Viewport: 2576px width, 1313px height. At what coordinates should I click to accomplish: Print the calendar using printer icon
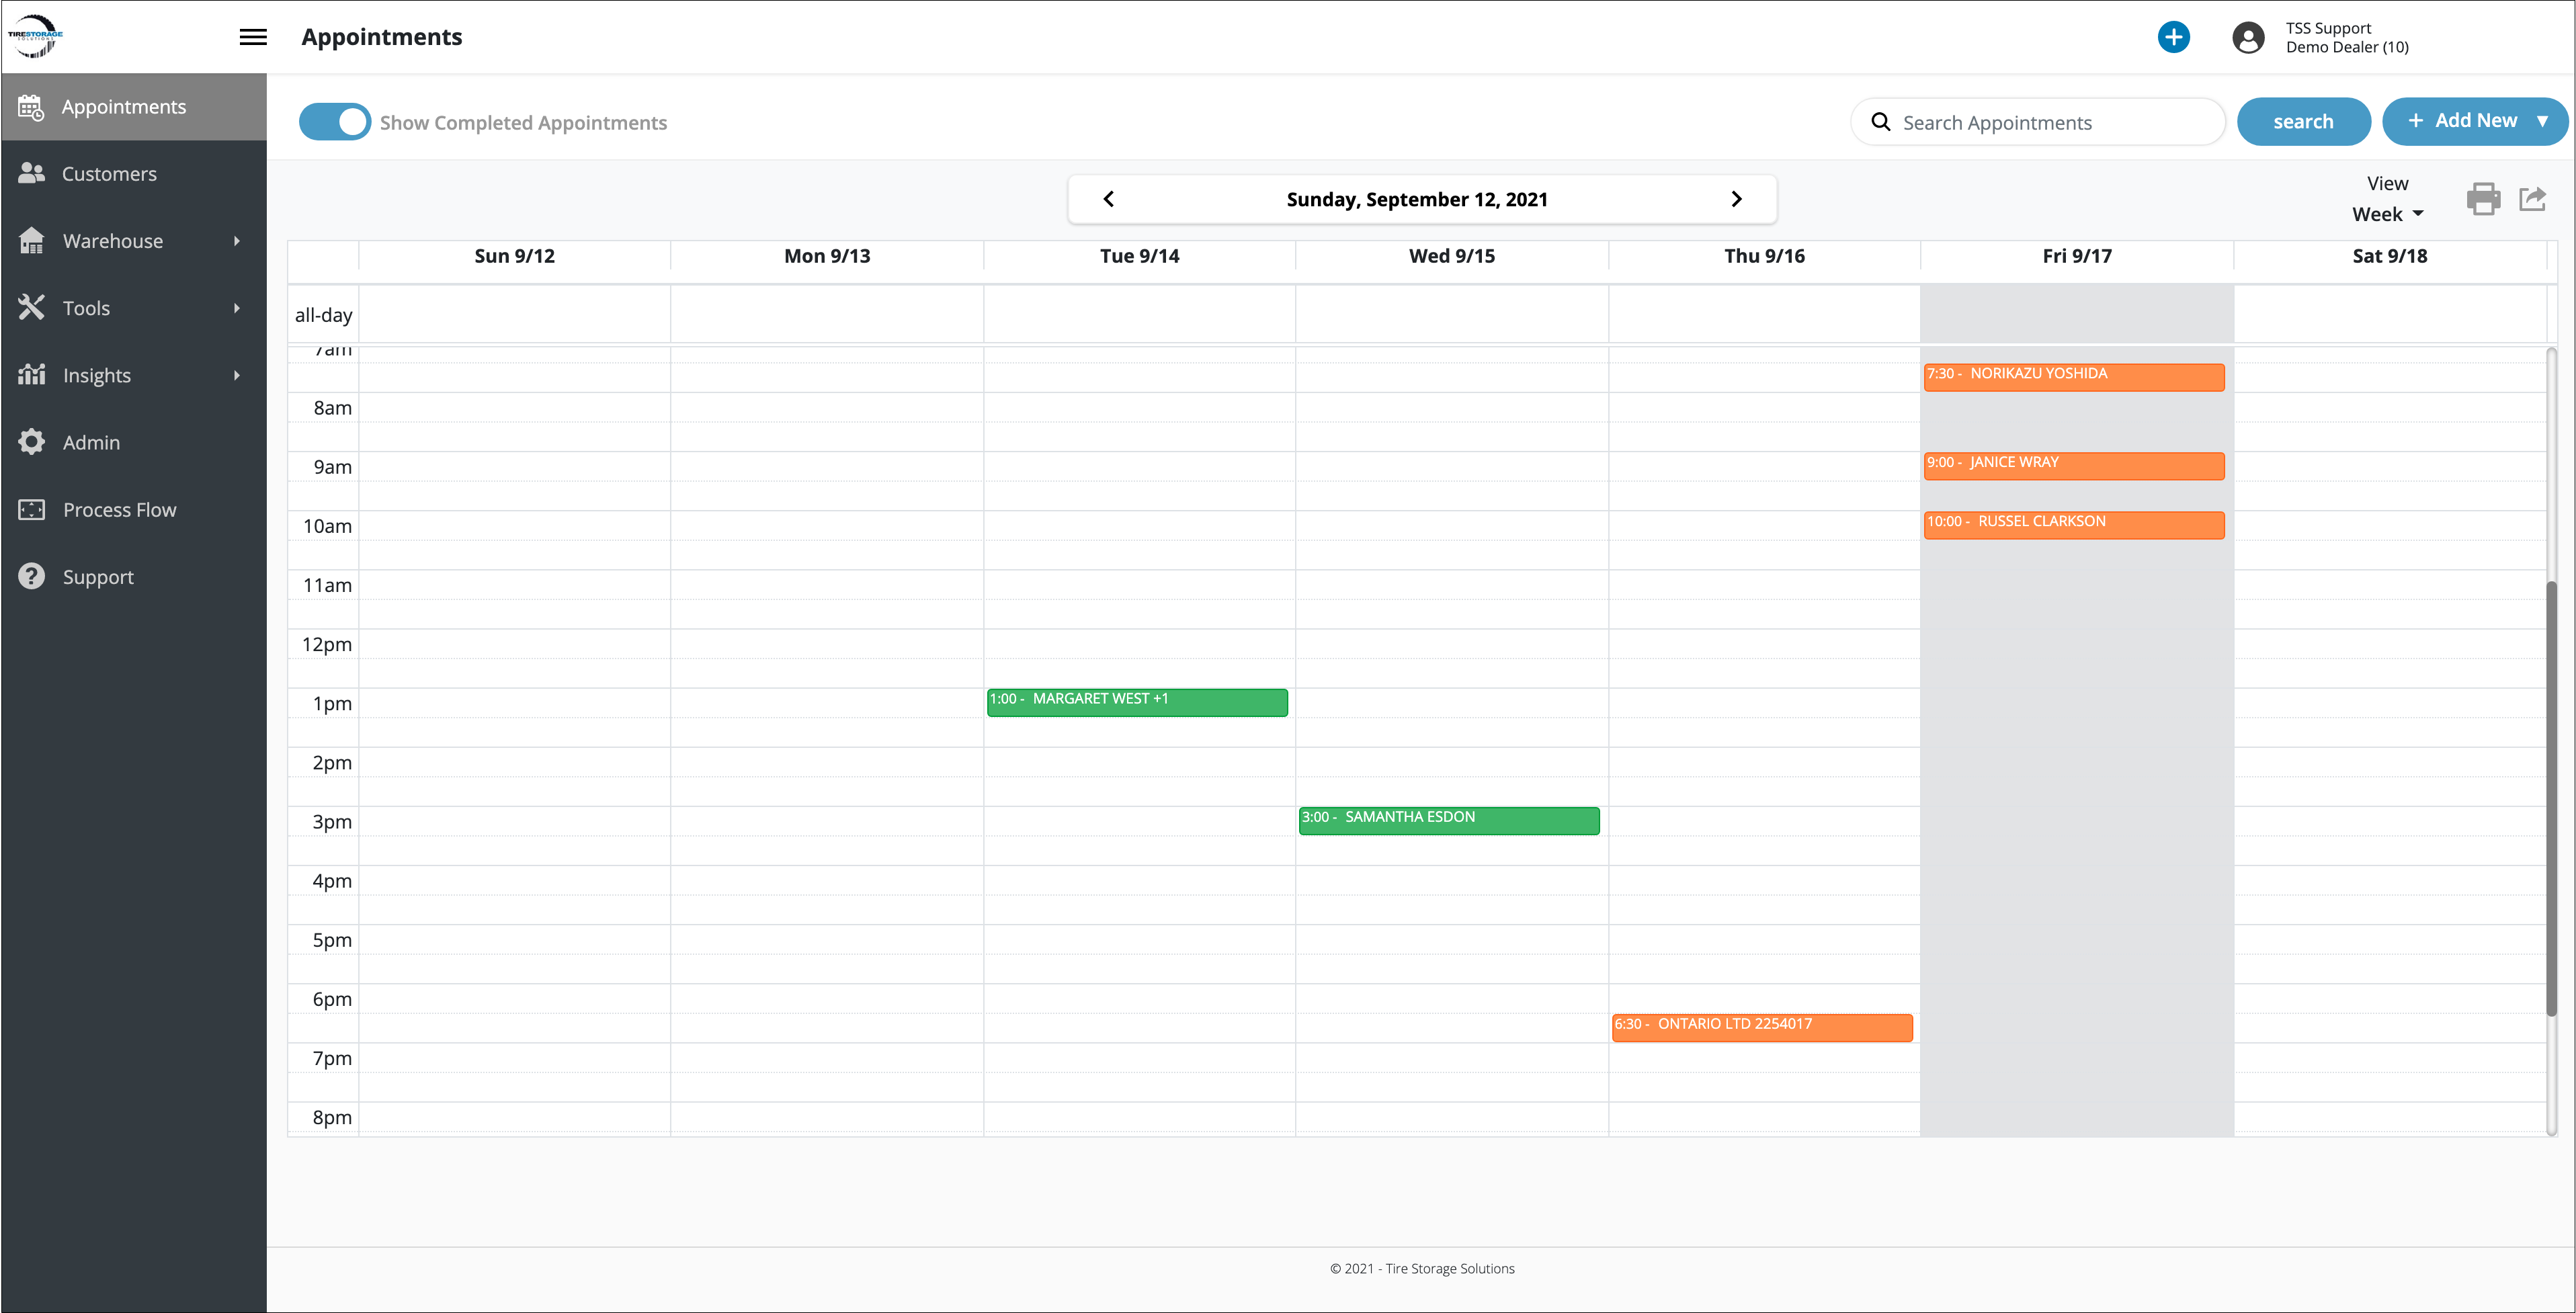2483,198
